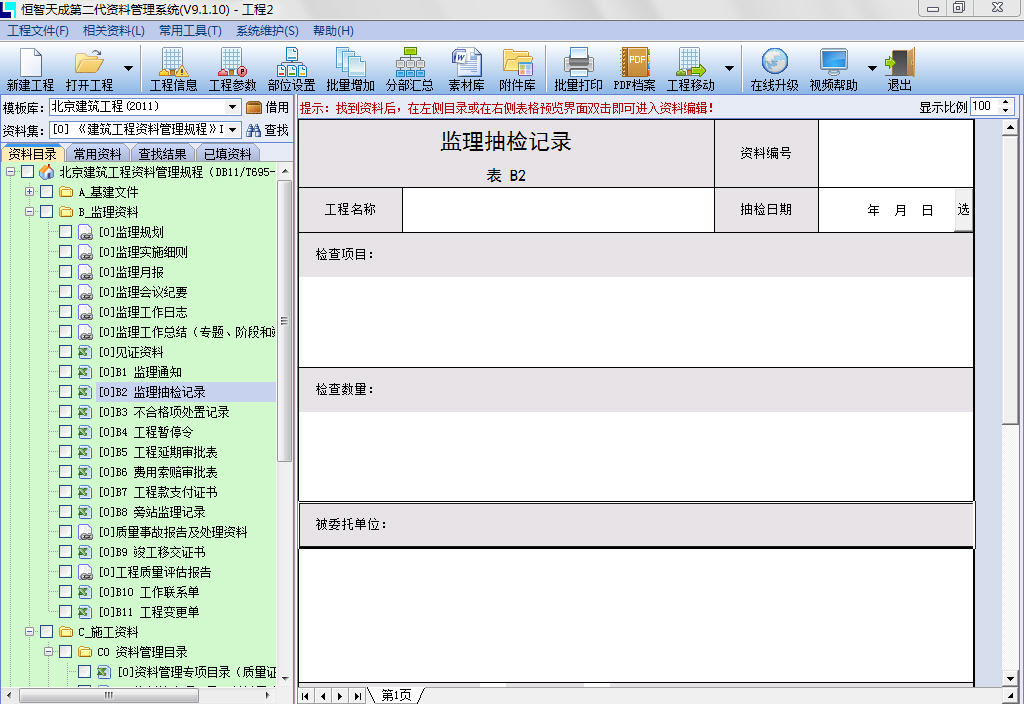
Task: Open the 系统维护(S) menu
Action: (x=267, y=31)
